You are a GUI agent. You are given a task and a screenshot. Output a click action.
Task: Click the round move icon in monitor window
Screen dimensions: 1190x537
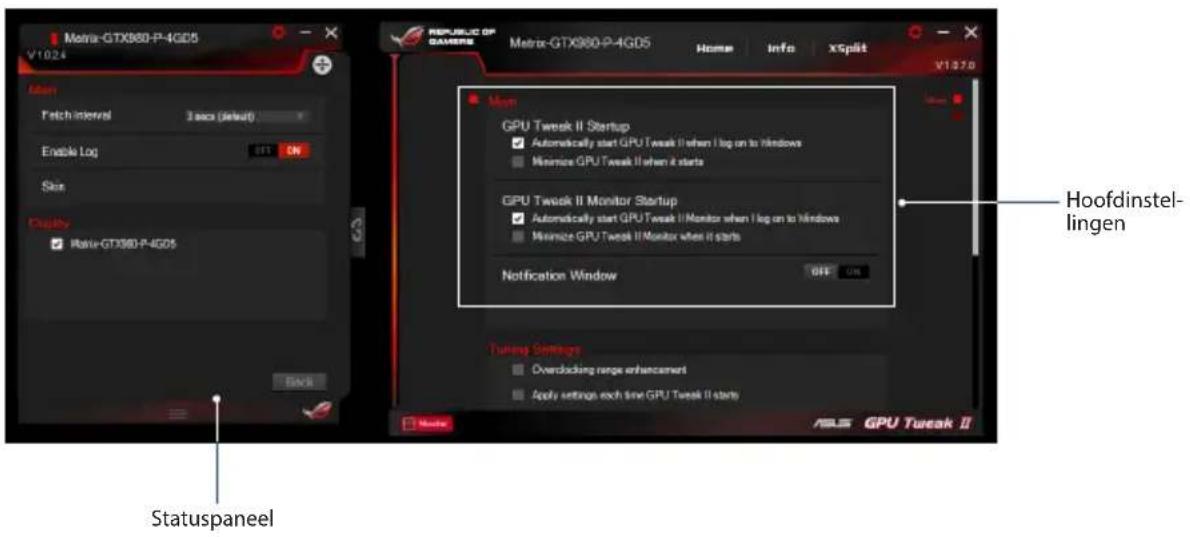coord(323,65)
